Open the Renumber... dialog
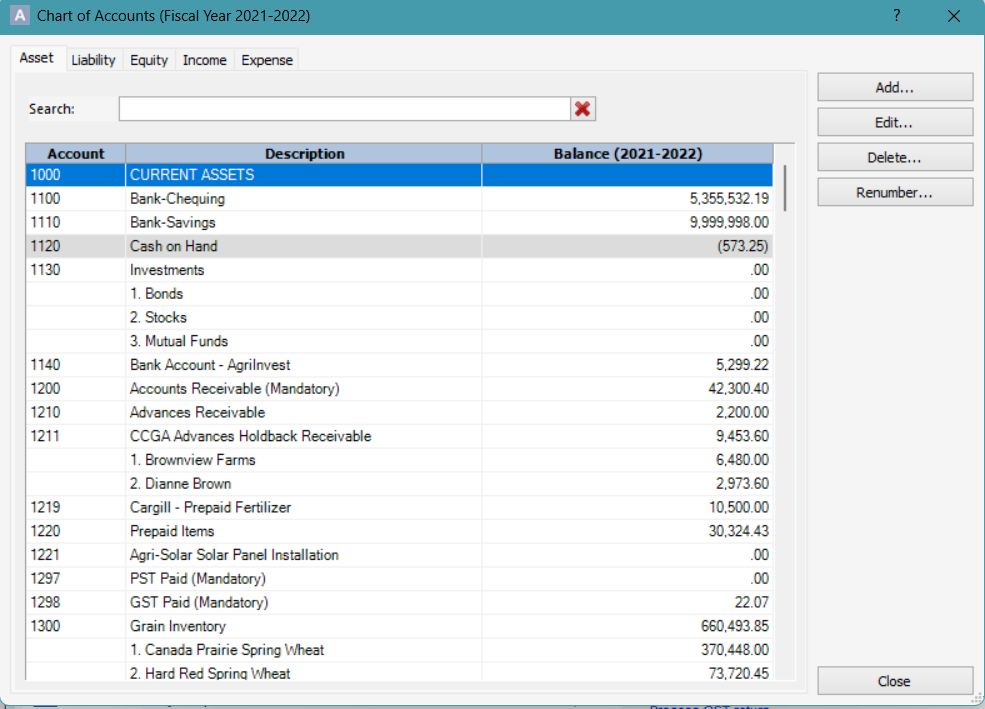 (x=894, y=193)
